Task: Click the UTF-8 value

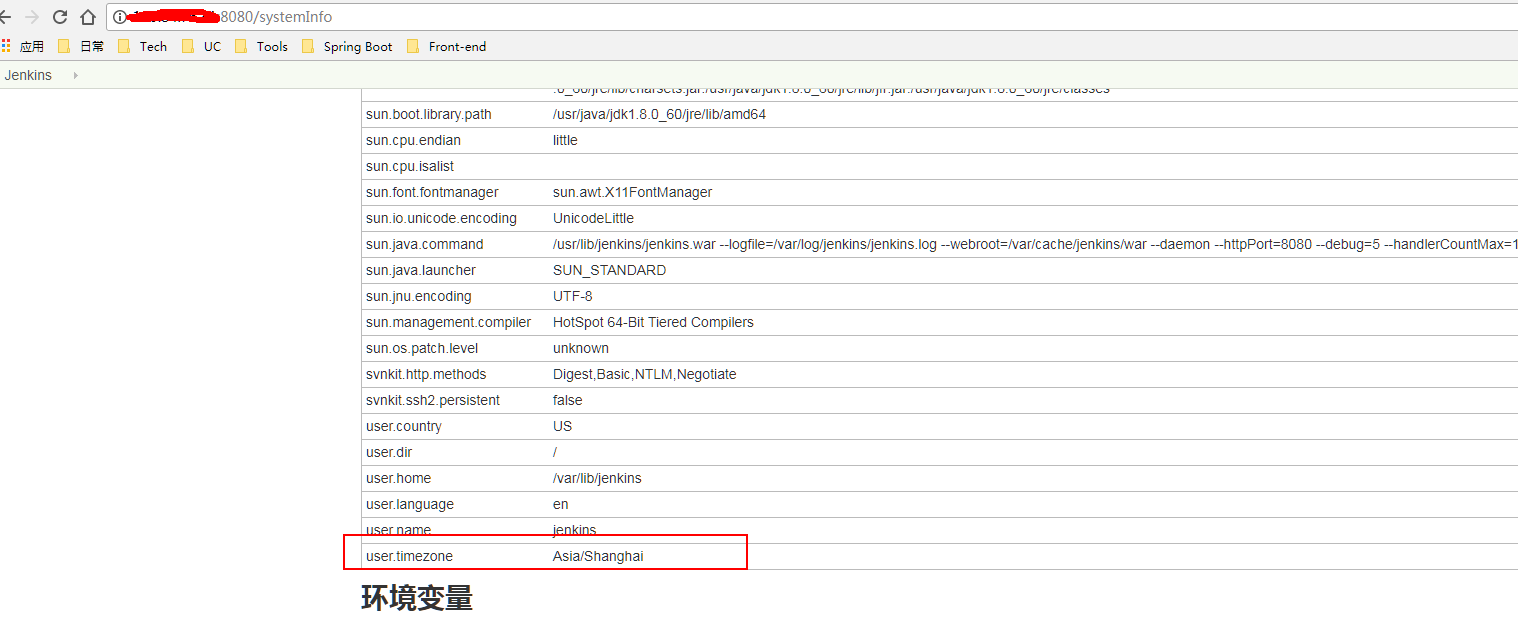Action: 572,296
